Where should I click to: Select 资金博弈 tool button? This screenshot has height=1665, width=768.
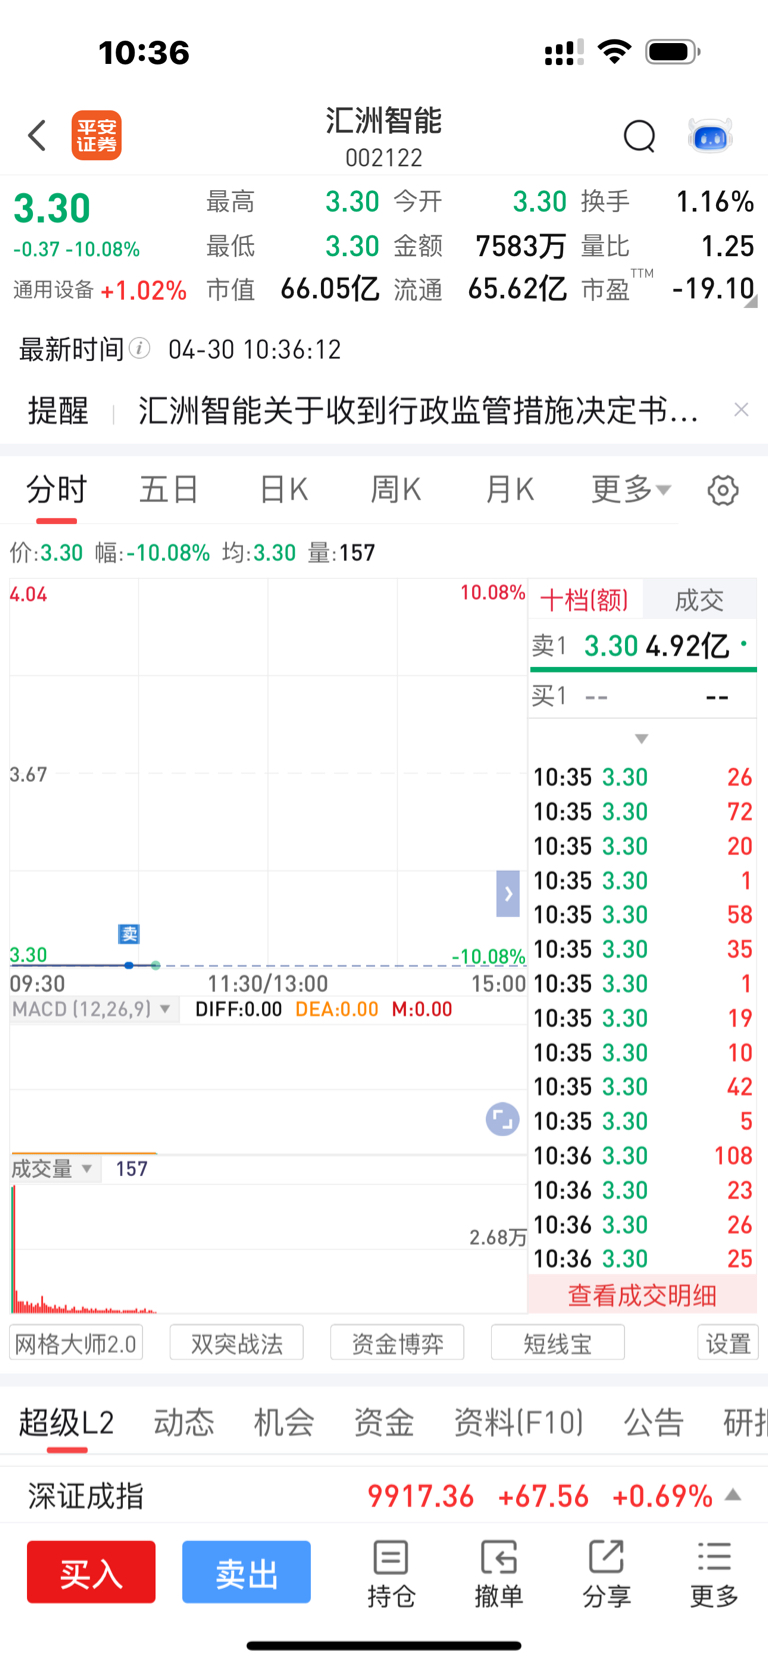point(397,1343)
